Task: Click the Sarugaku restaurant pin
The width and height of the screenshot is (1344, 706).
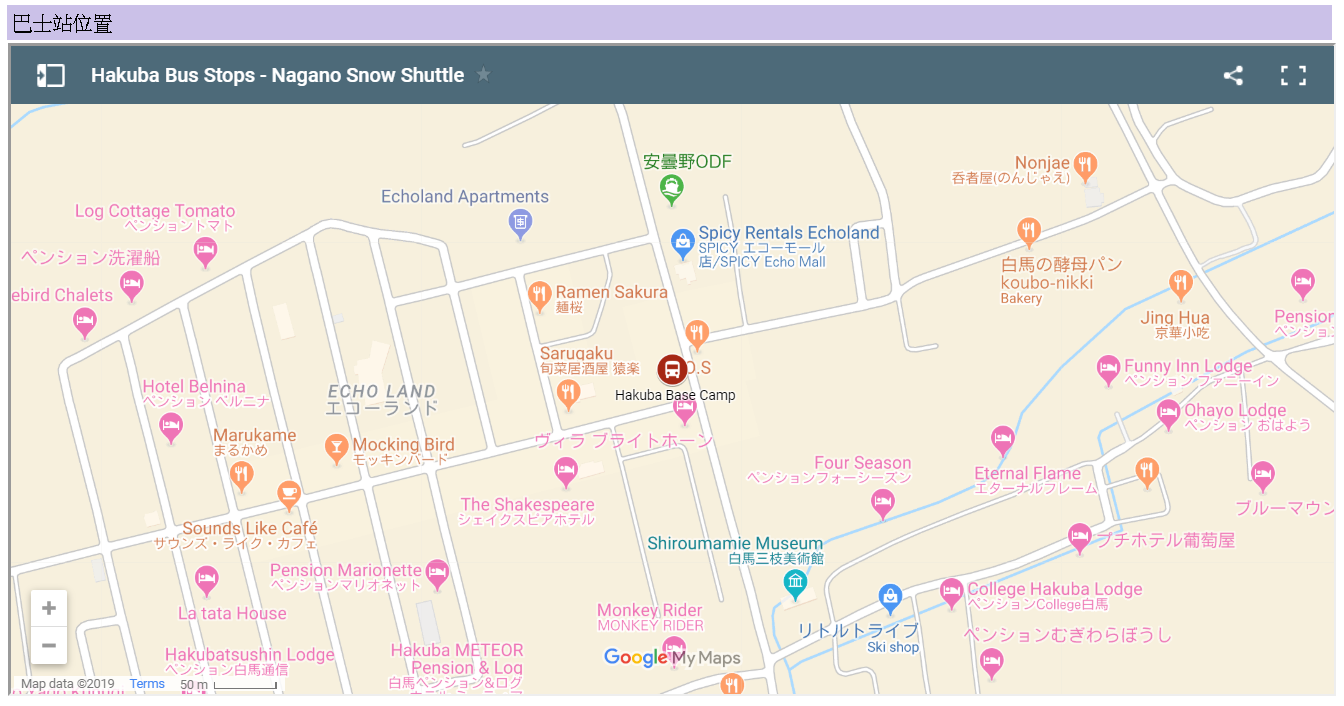Action: point(568,393)
